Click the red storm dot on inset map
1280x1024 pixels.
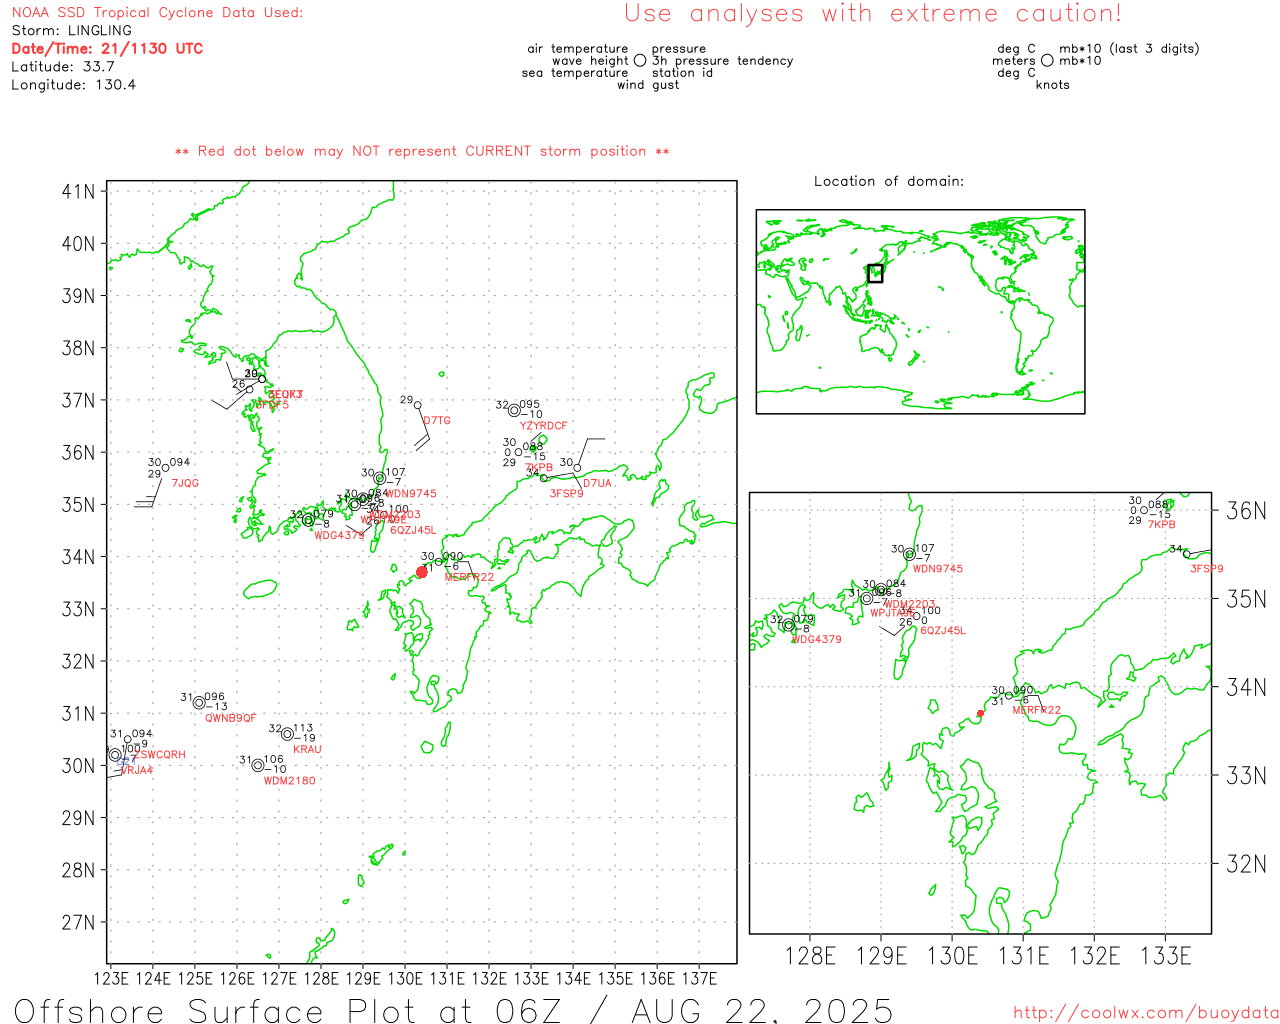pos(980,713)
